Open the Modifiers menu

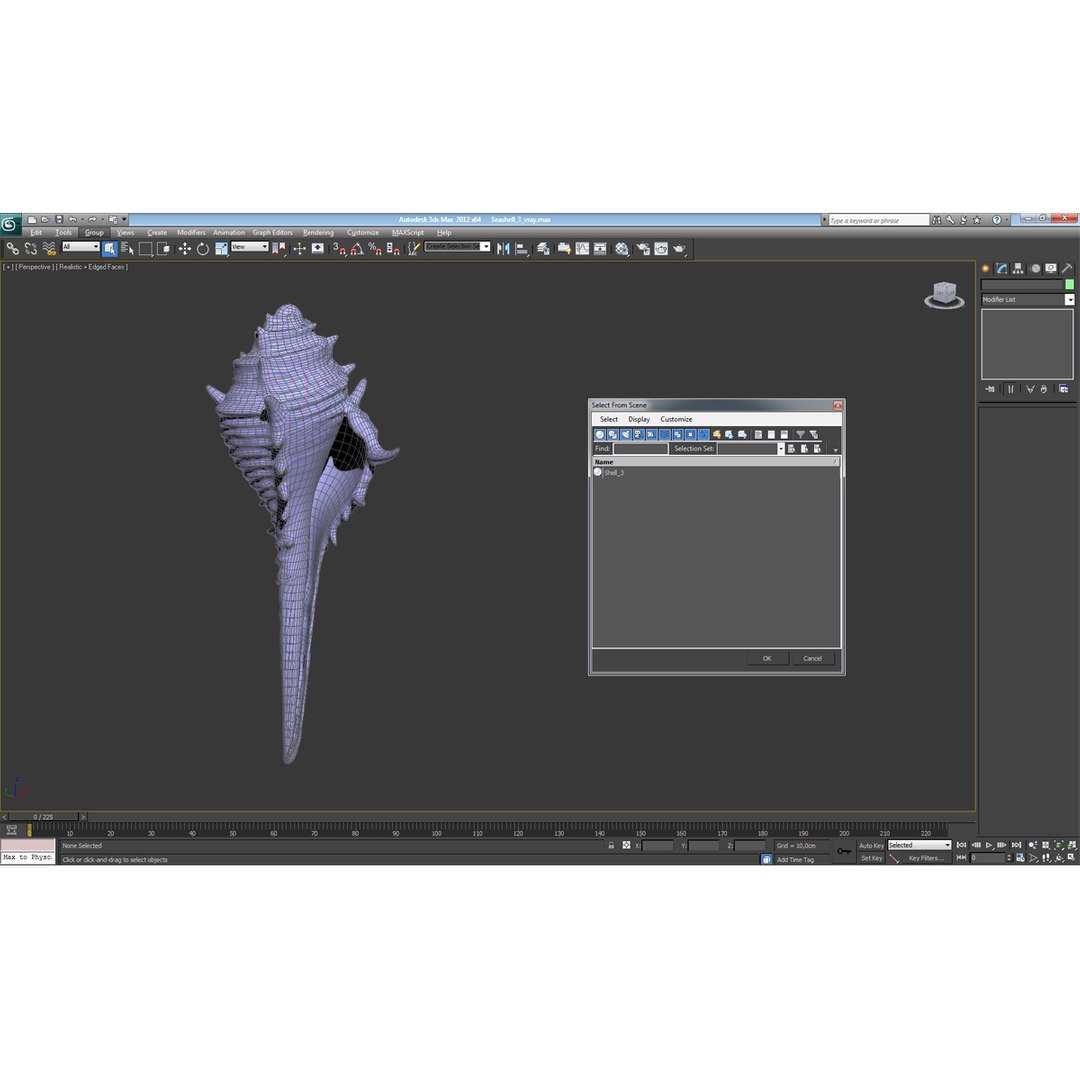tap(191, 233)
